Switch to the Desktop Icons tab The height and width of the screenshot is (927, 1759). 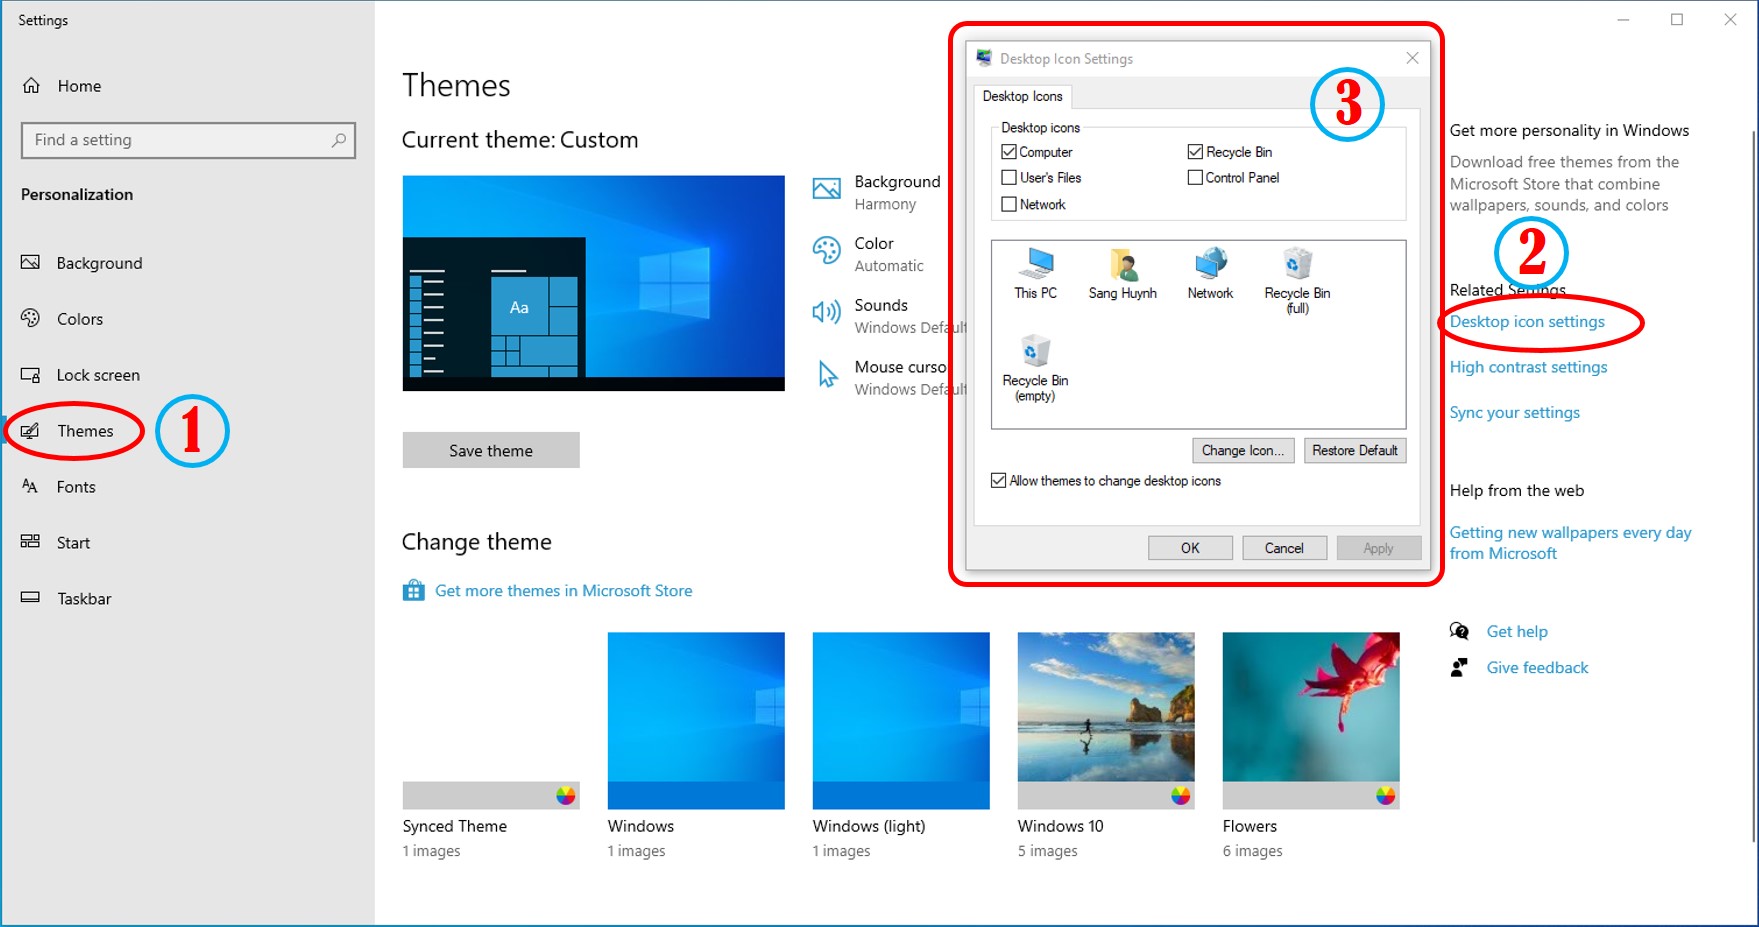click(x=1022, y=96)
